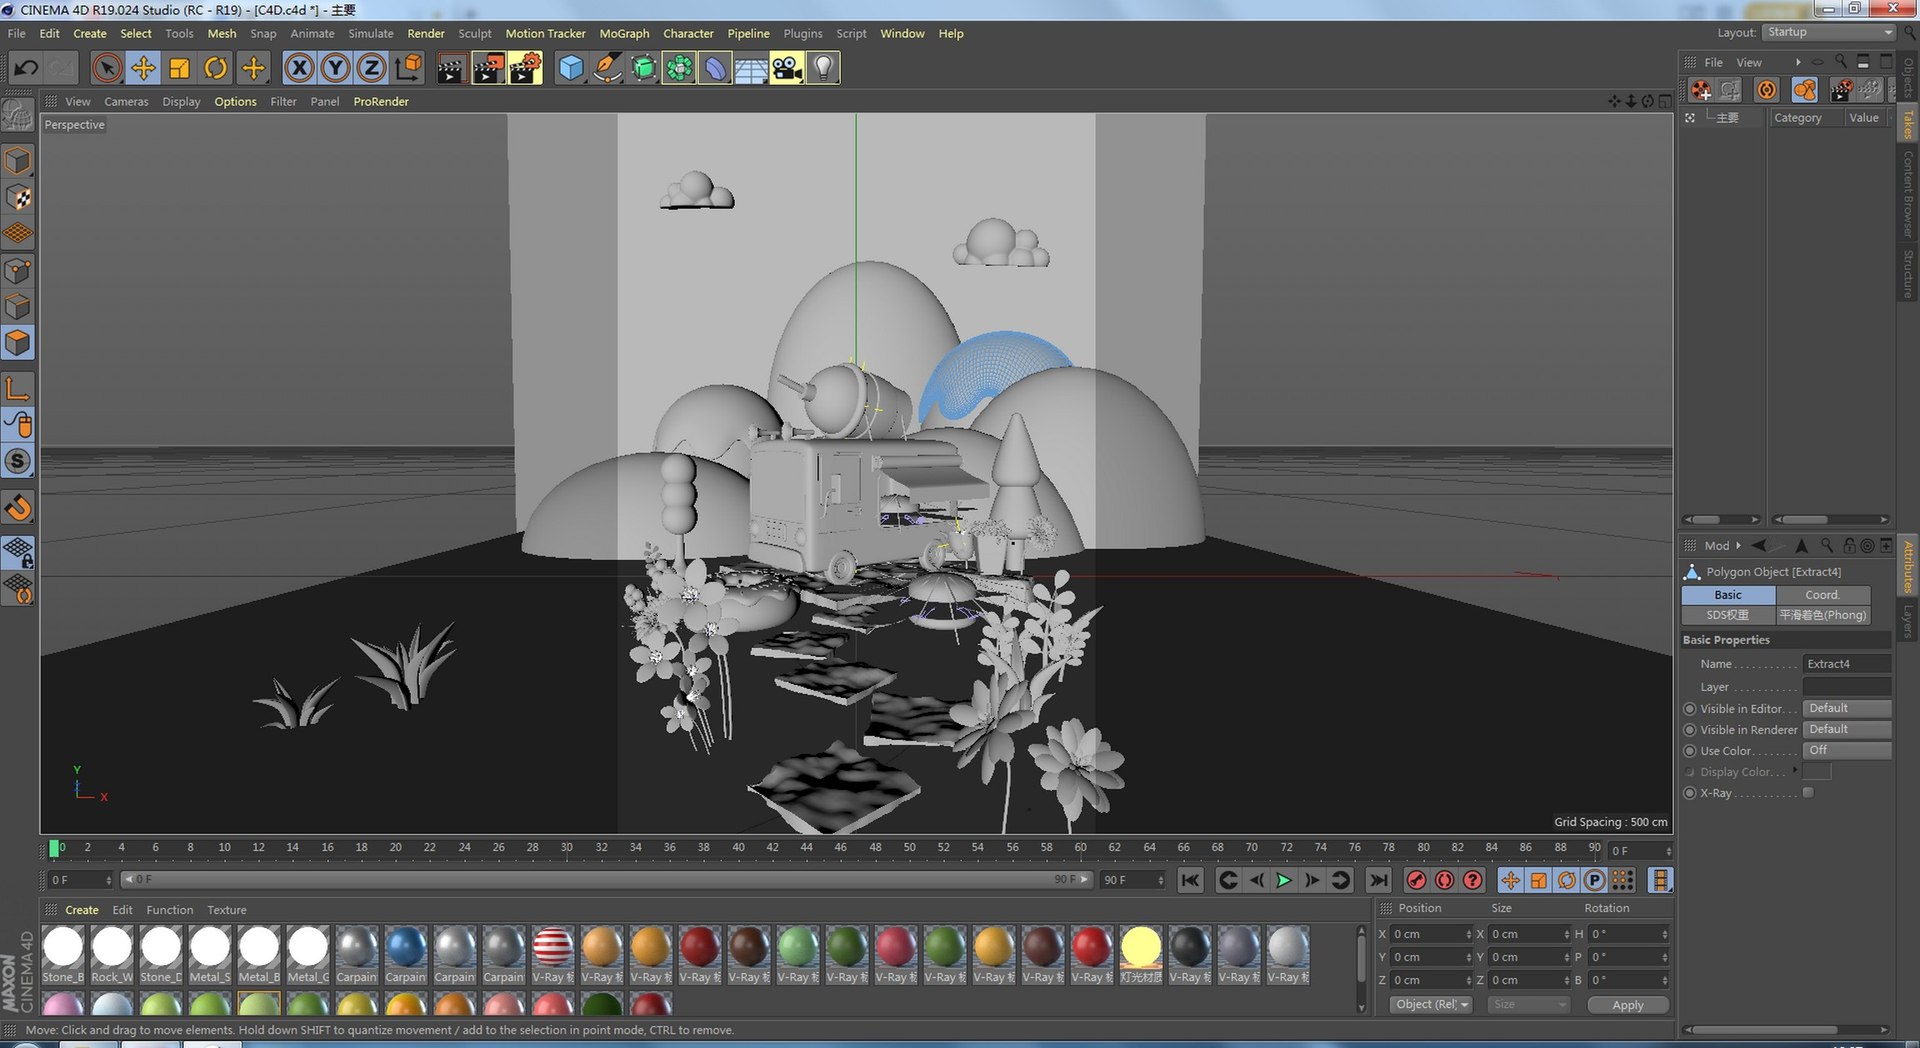This screenshot has height=1048, width=1920.
Task: Toggle the X axis lock
Action: (x=299, y=68)
